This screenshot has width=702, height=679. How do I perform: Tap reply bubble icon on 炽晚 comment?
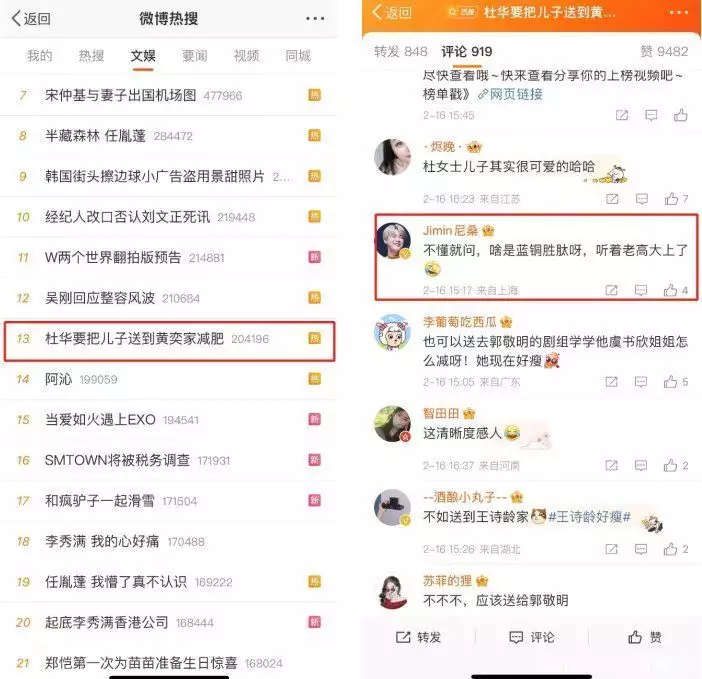point(642,199)
